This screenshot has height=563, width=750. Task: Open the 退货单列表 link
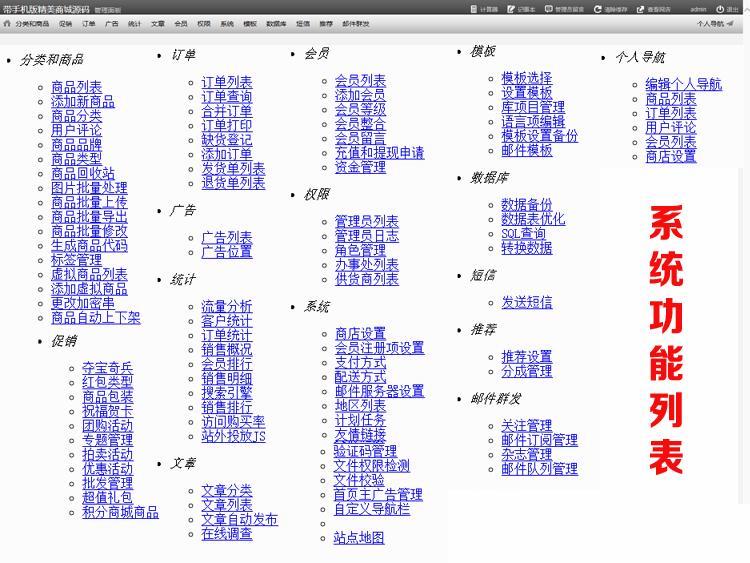(x=233, y=183)
